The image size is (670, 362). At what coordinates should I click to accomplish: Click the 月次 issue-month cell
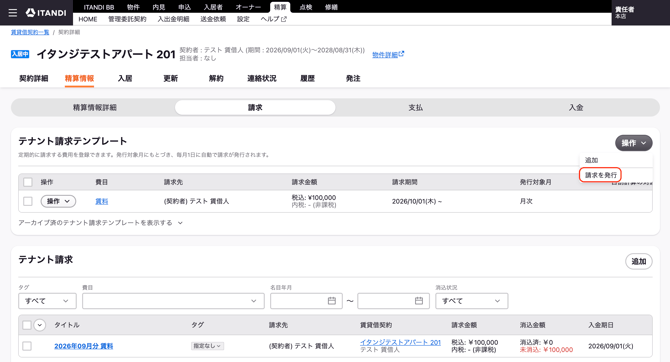click(526, 201)
